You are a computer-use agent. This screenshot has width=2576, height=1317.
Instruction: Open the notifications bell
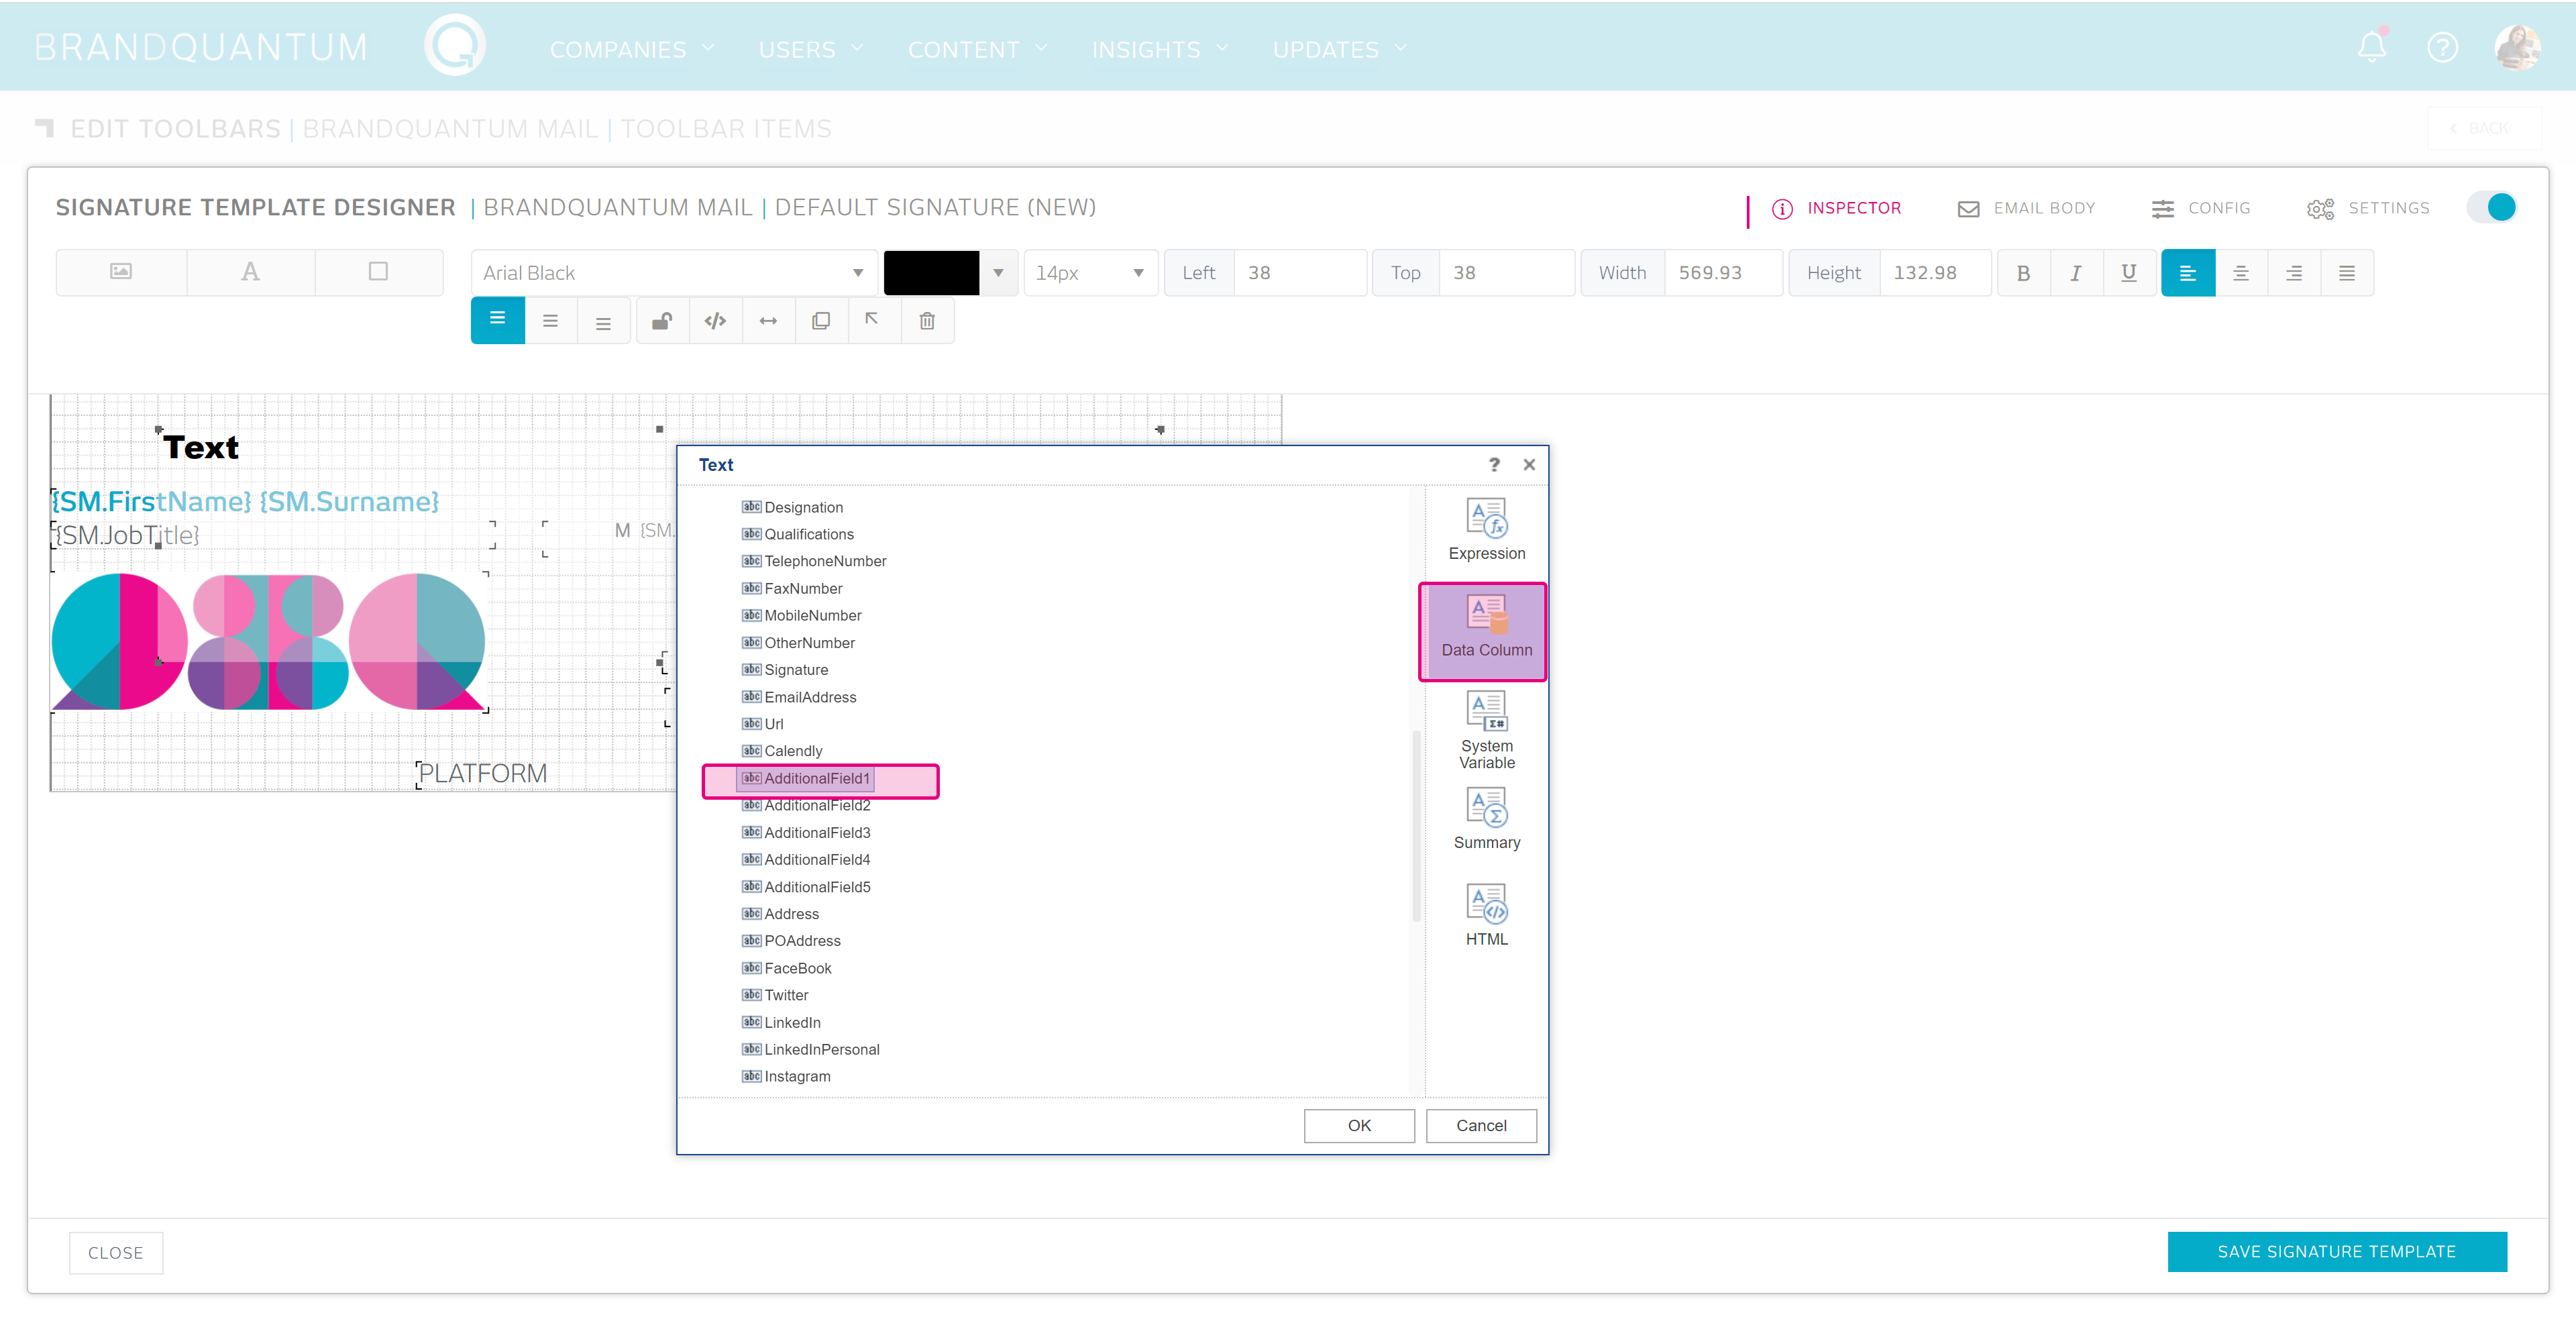[x=2372, y=47]
